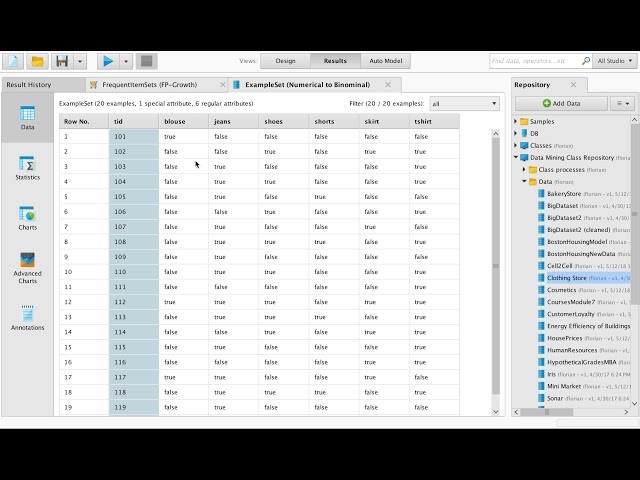Click repository horizontal scroll right arrow

click(626, 412)
